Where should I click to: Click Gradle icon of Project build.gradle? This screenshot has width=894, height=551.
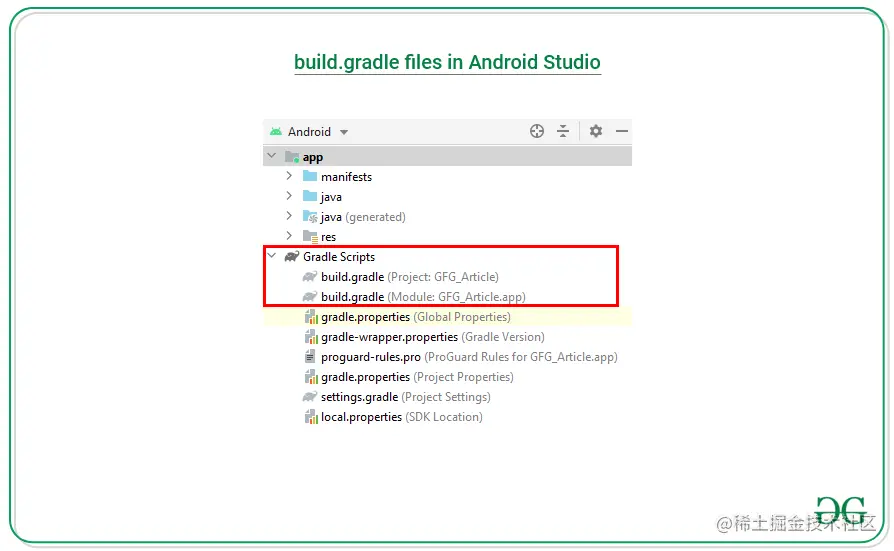[310, 277]
